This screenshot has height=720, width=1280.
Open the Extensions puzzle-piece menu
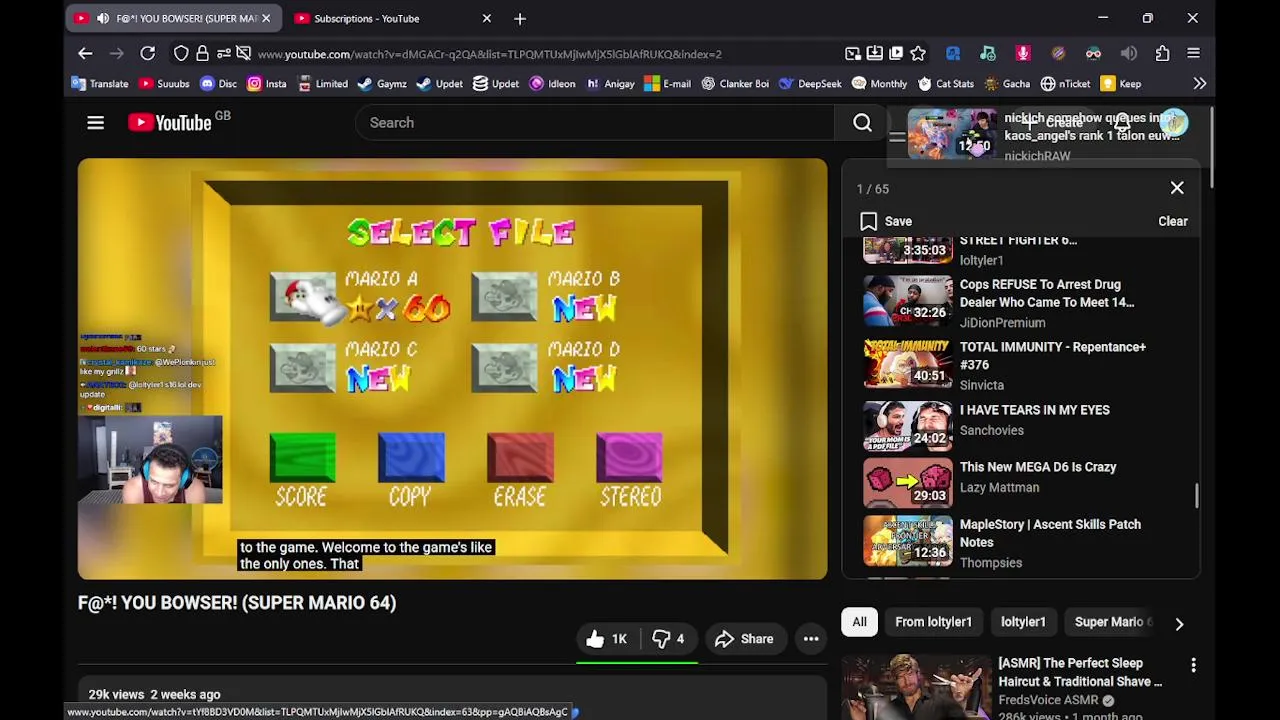coord(1162,54)
